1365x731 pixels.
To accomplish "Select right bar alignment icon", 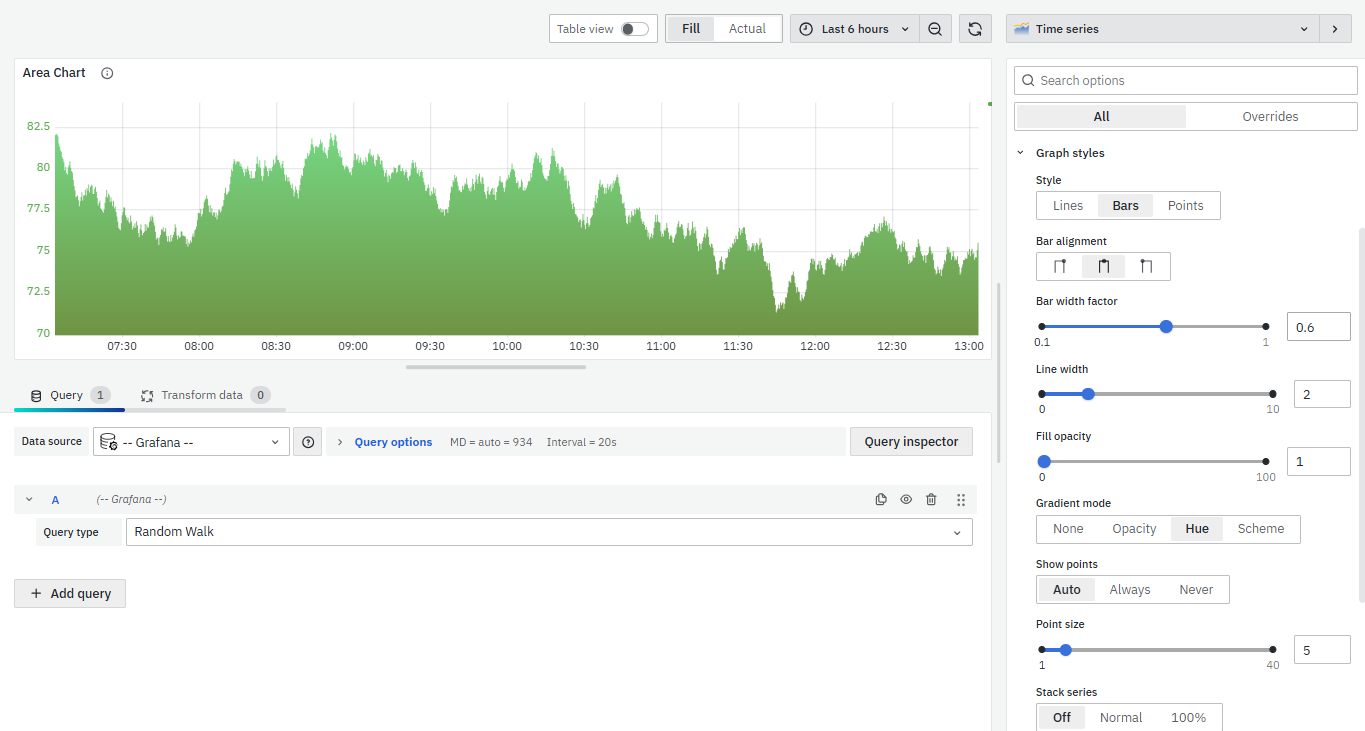I will [x=1146, y=266].
